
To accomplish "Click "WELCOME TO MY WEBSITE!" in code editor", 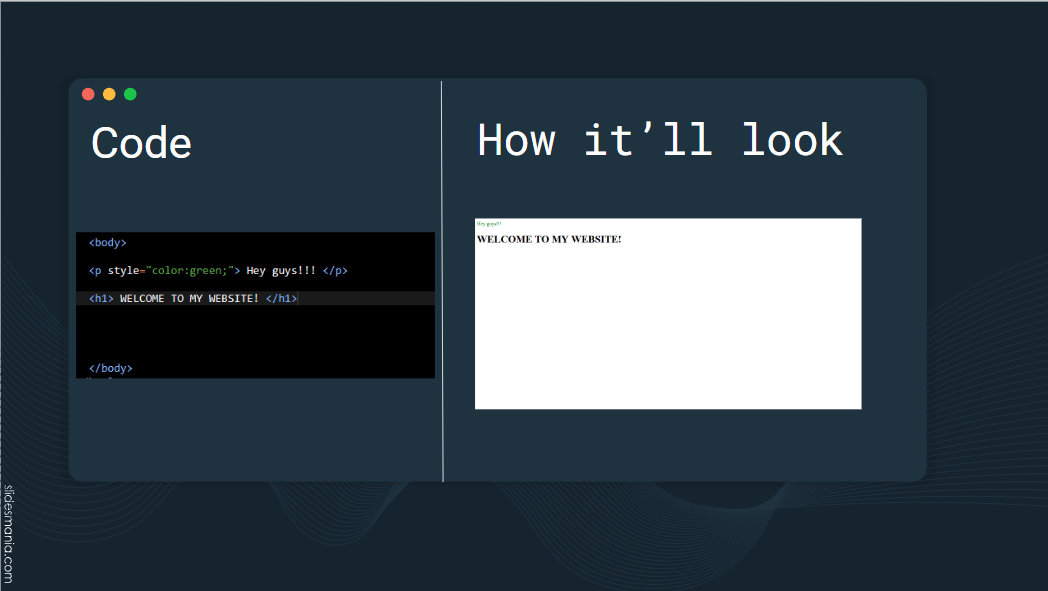I will click(189, 299).
